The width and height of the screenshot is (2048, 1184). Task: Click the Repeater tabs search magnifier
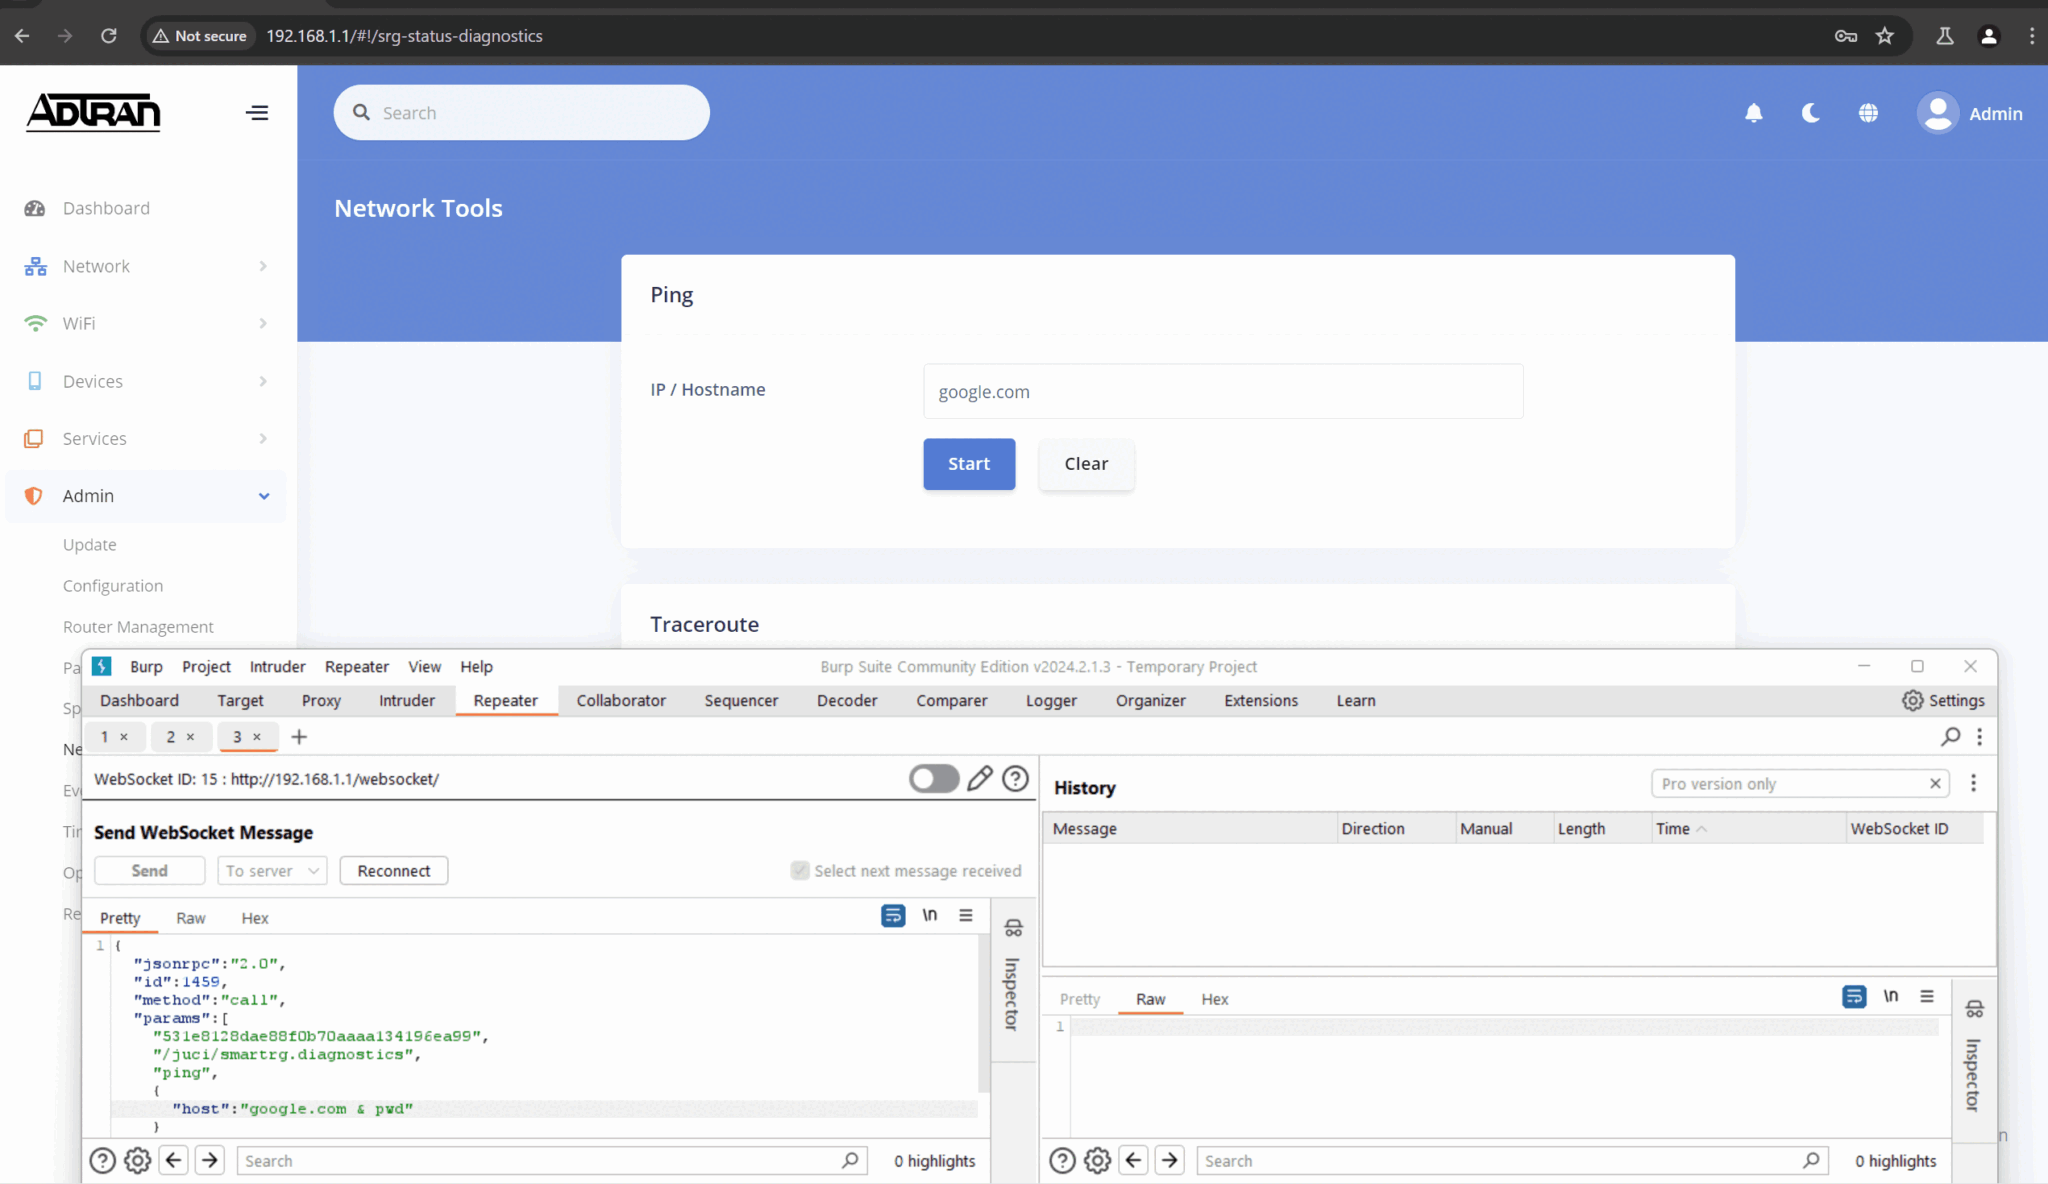coord(1950,737)
